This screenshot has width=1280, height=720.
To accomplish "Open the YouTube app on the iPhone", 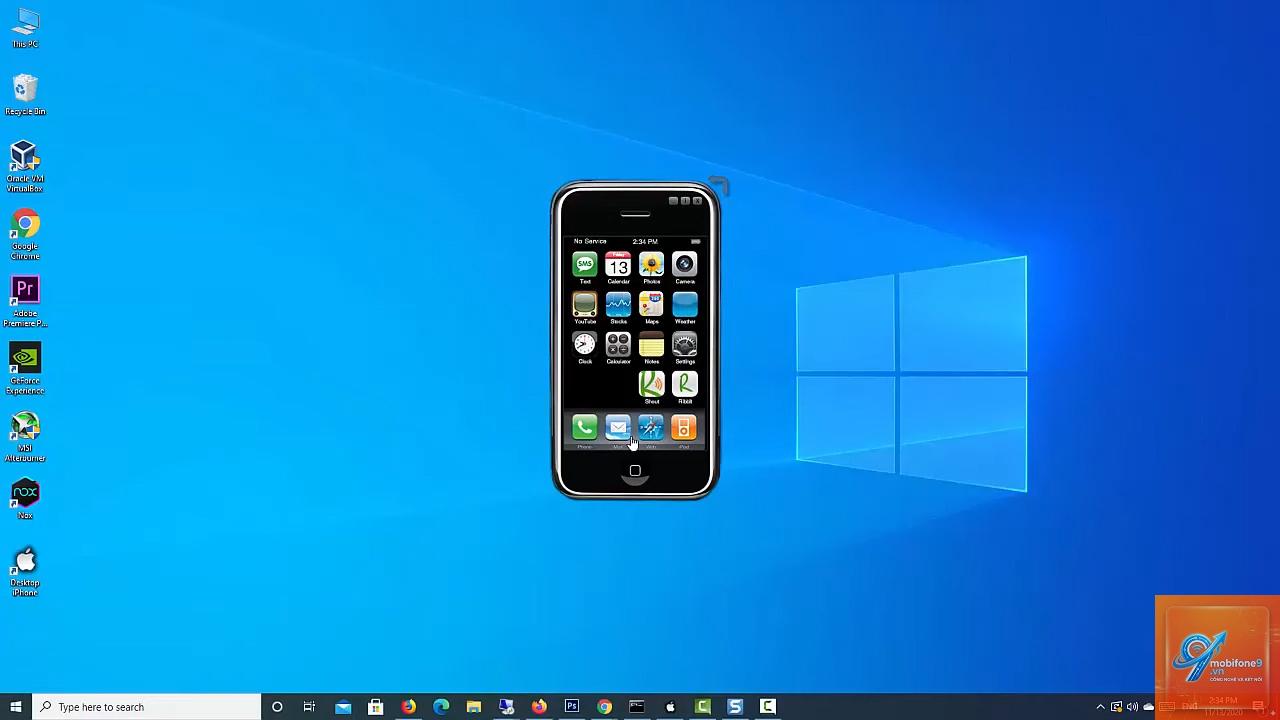I will (585, 305).
